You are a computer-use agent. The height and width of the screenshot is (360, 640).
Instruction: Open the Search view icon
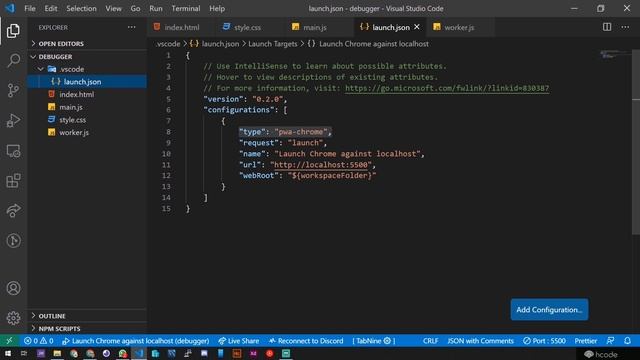click(x=13, y=60)
